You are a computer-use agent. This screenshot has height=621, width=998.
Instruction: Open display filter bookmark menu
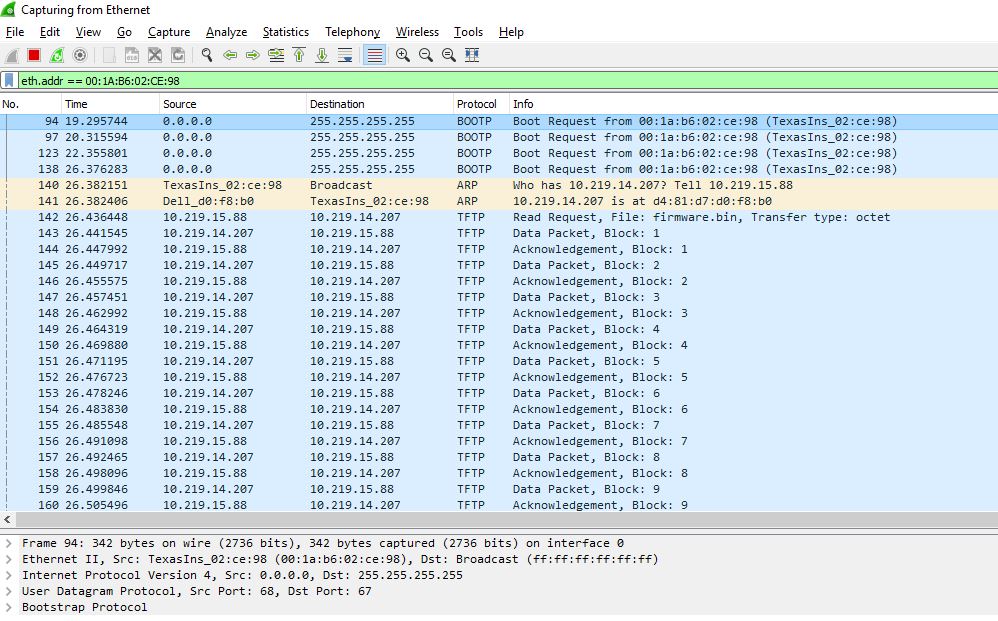click(x=9, y=80)
